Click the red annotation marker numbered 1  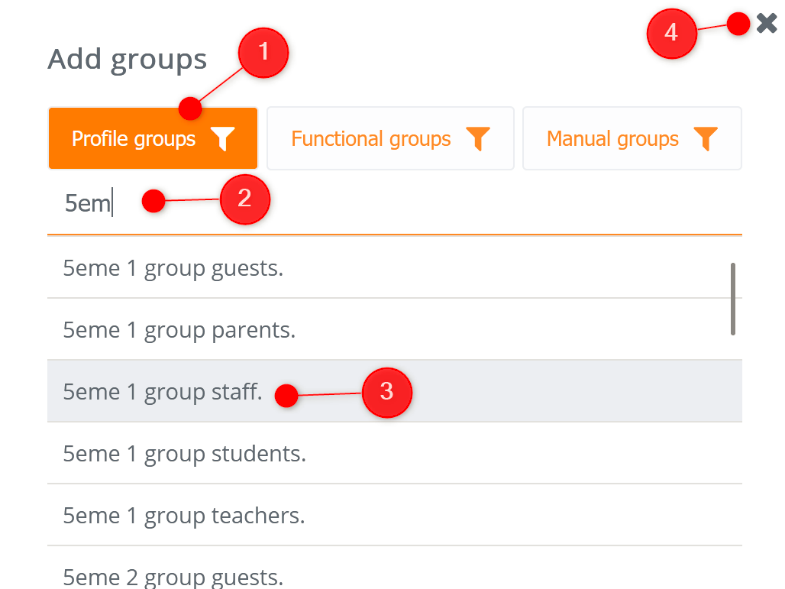click(x=263, y=53)
